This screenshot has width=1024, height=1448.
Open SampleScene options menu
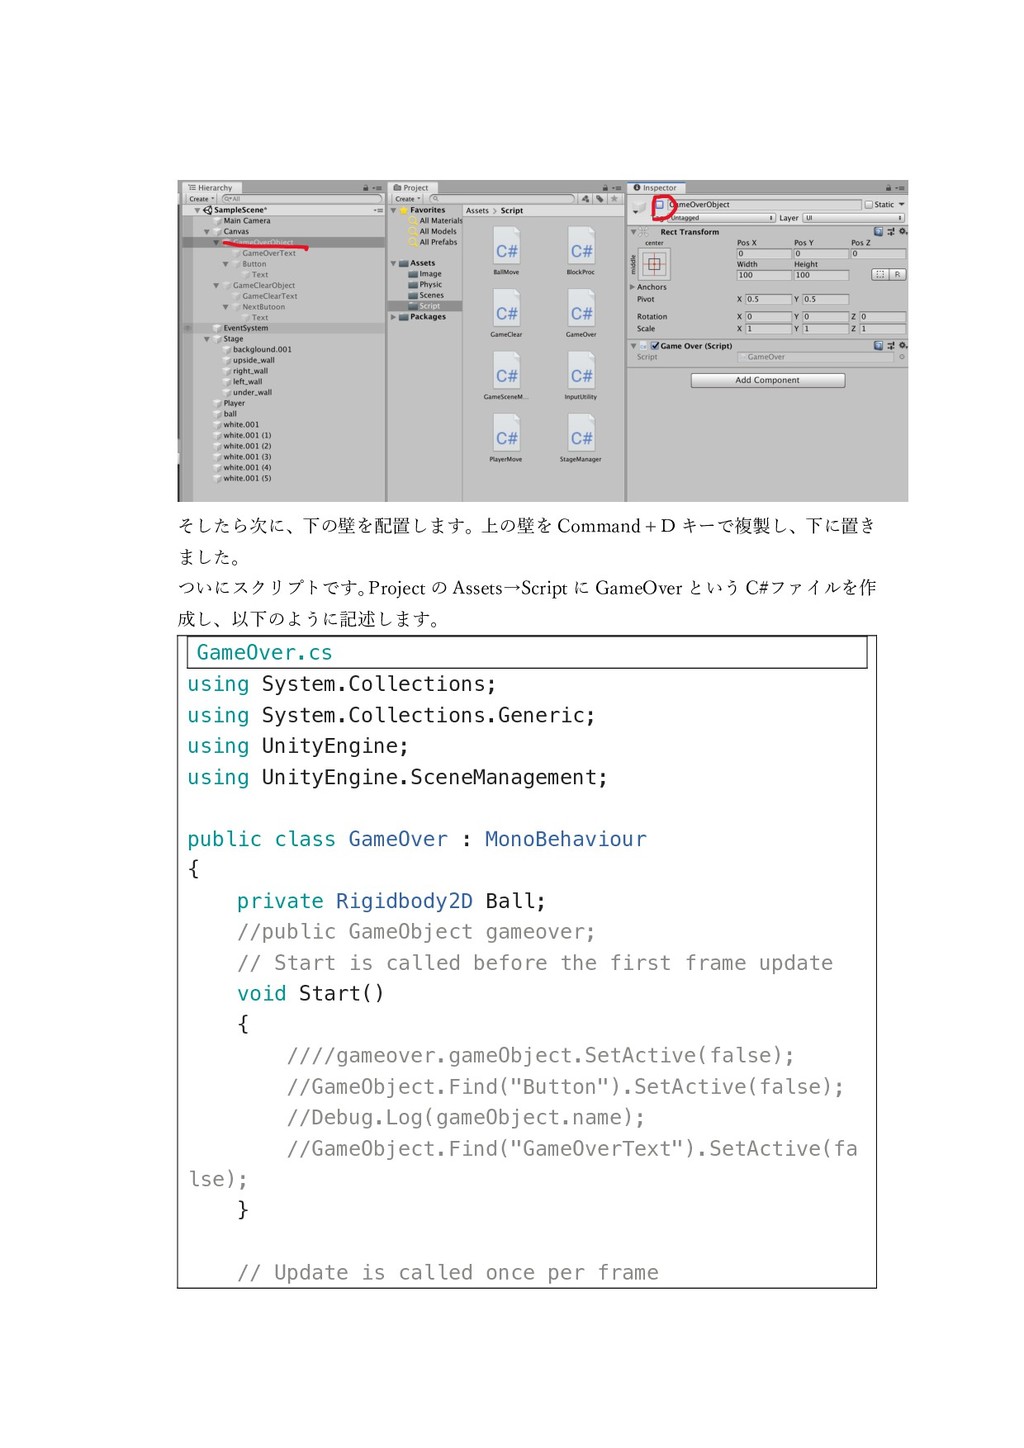coord(378,210)
